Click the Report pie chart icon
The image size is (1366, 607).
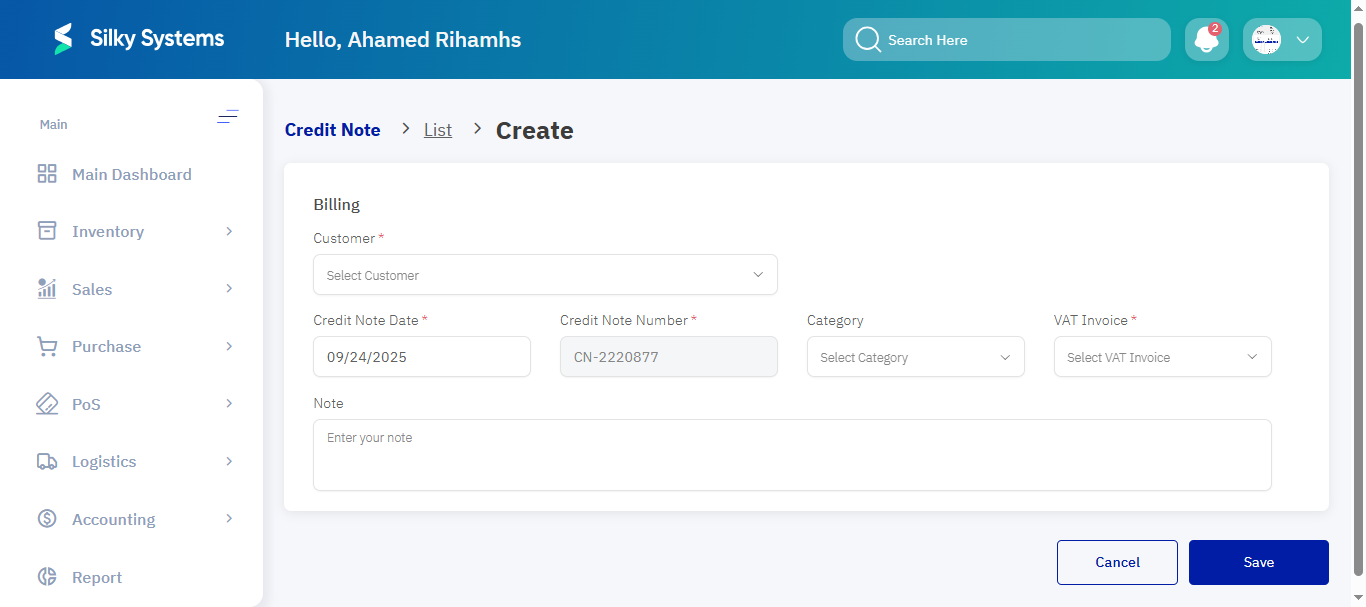coord(46,576)
